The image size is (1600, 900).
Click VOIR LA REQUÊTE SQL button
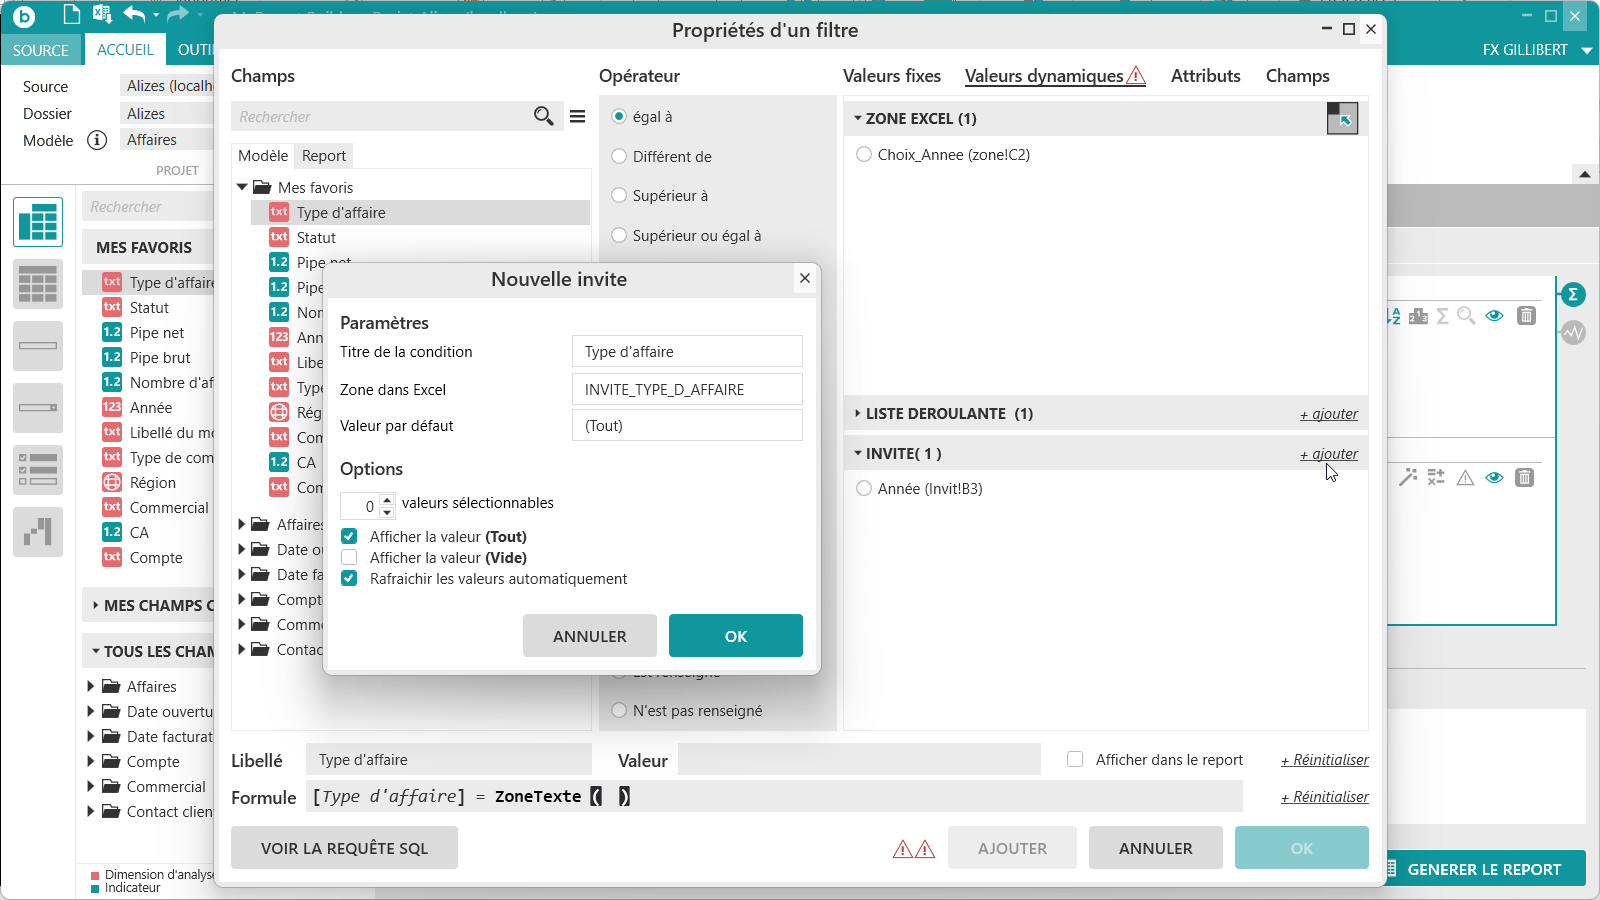coord(344,848)
